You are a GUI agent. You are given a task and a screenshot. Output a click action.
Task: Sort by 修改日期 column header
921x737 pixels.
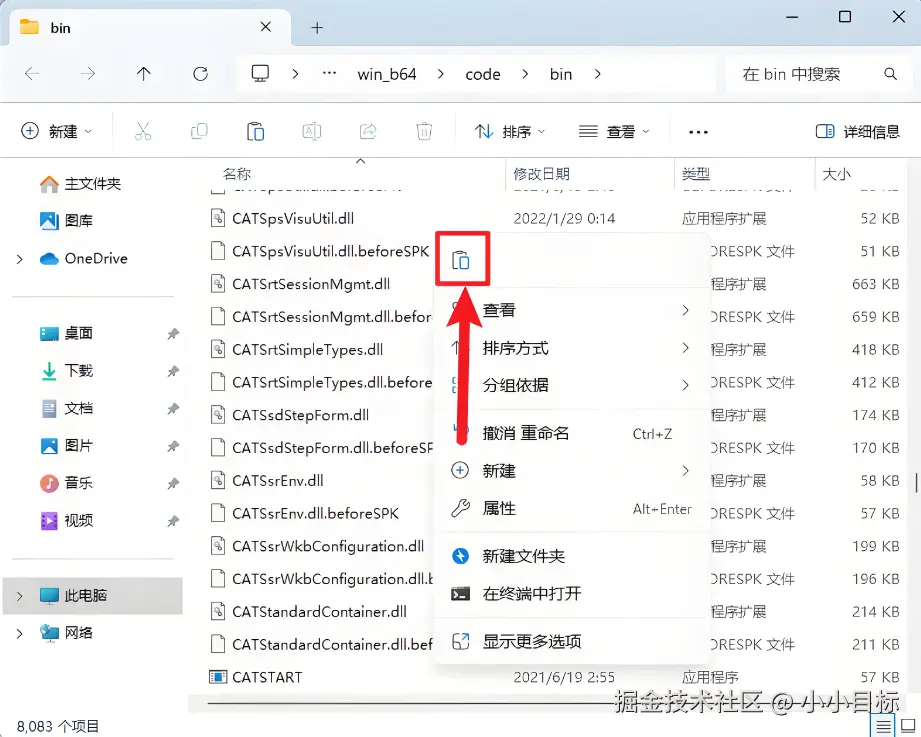coord(542,174)
